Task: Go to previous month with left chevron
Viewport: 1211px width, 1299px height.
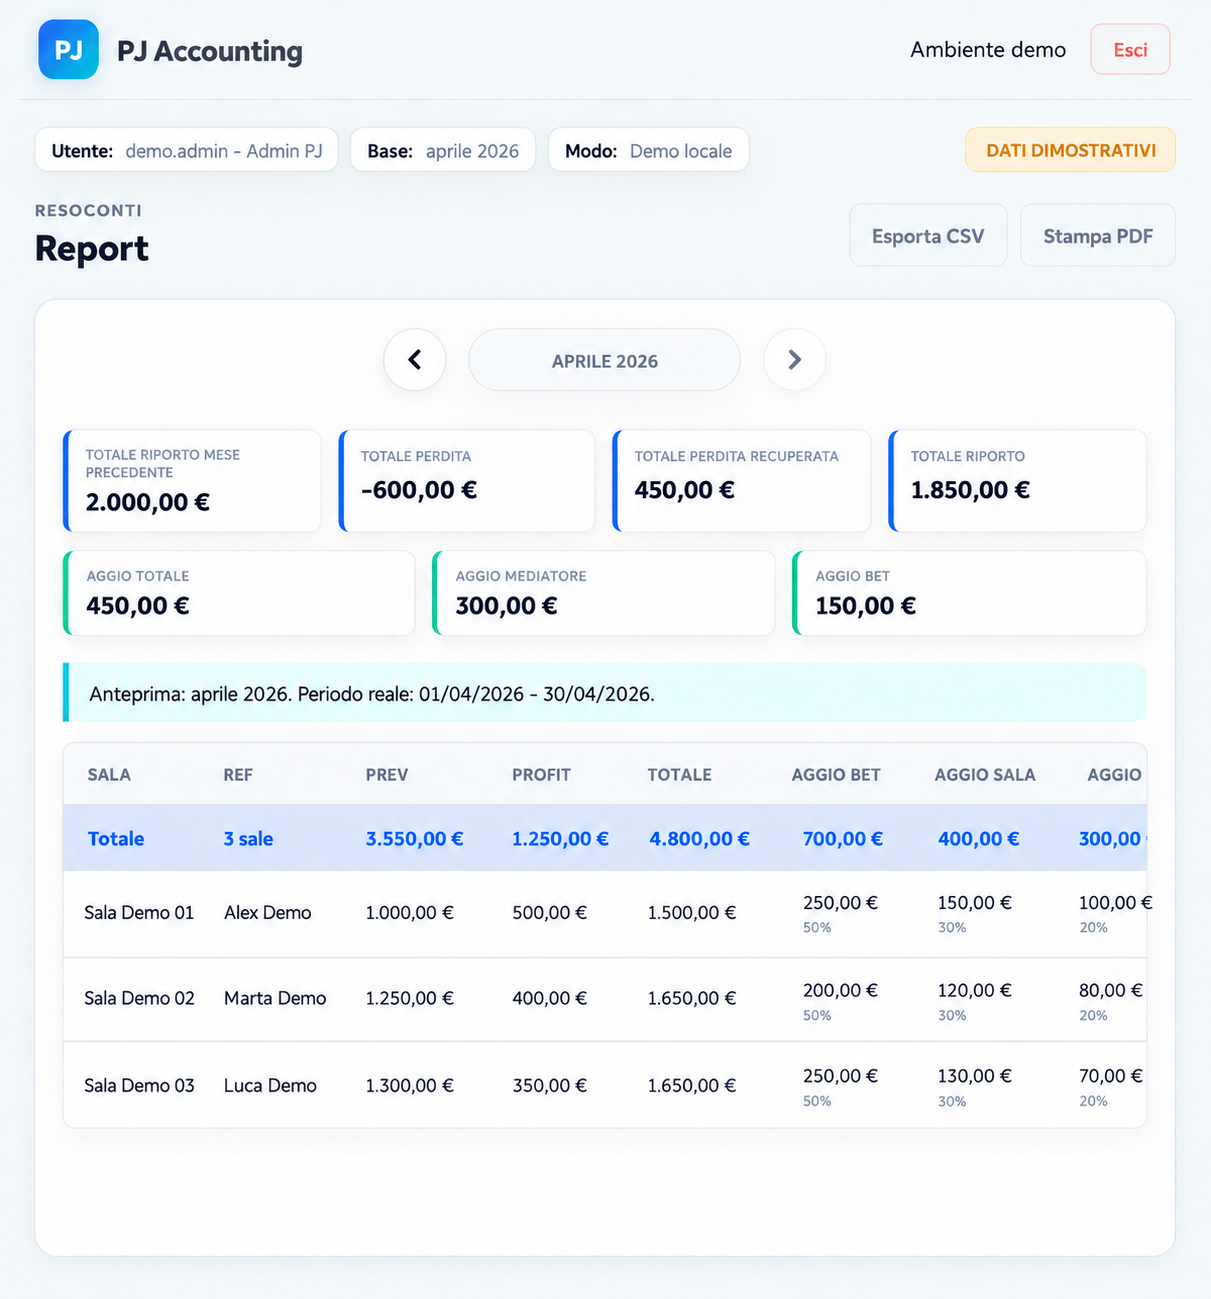Action: 414,359
